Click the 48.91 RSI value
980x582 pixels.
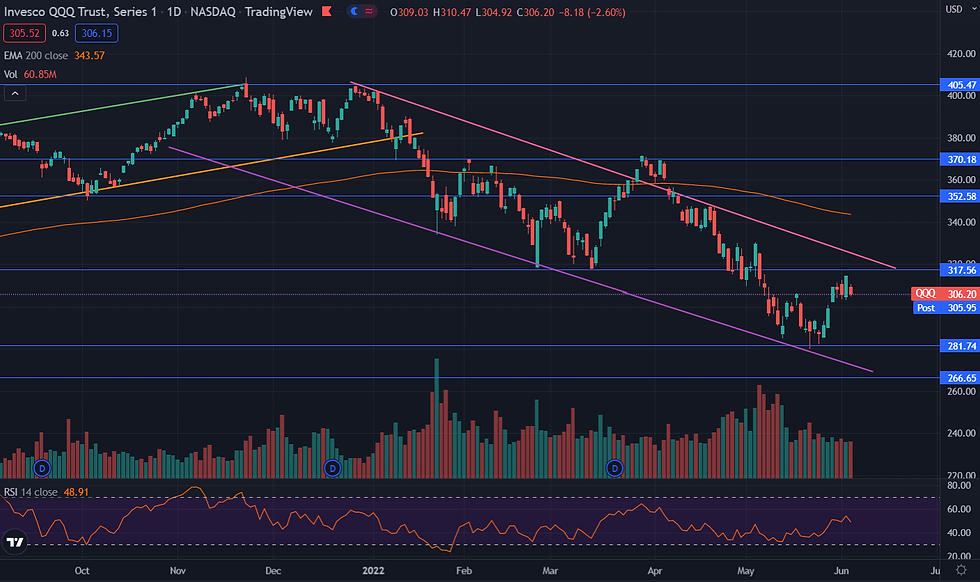pyautogui.click(x=76, y=492)
